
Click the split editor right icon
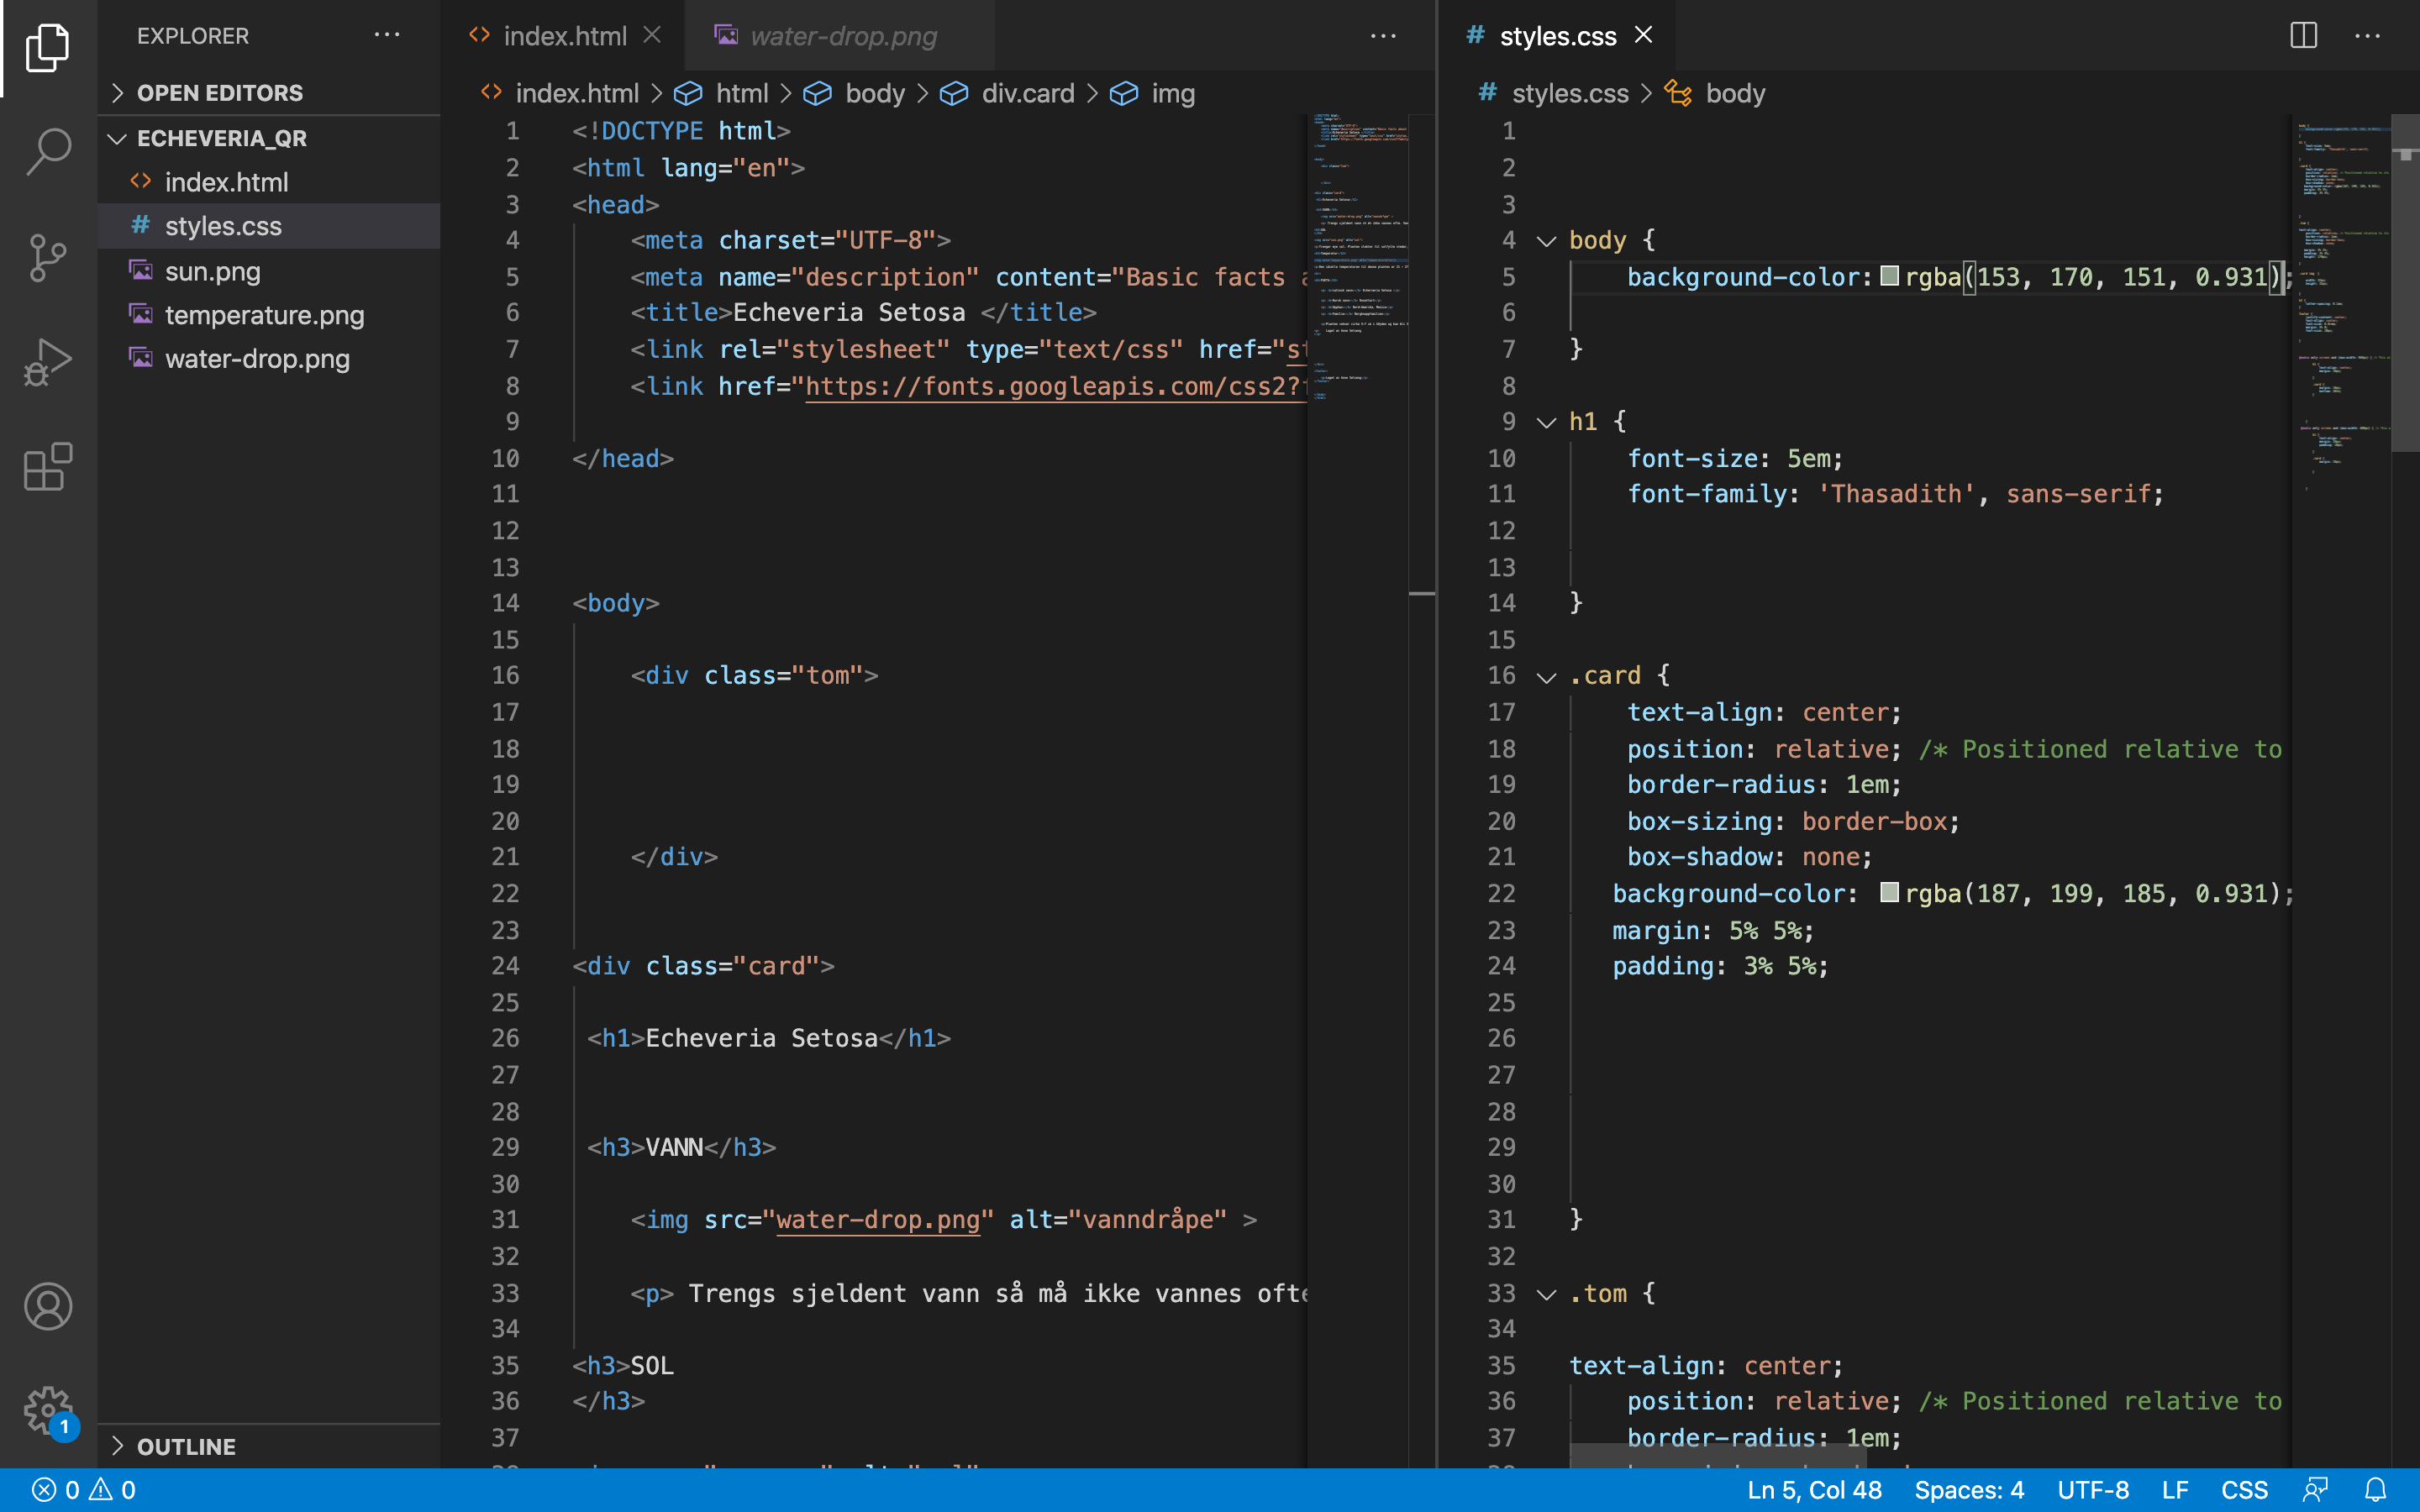pos(2303,36)
